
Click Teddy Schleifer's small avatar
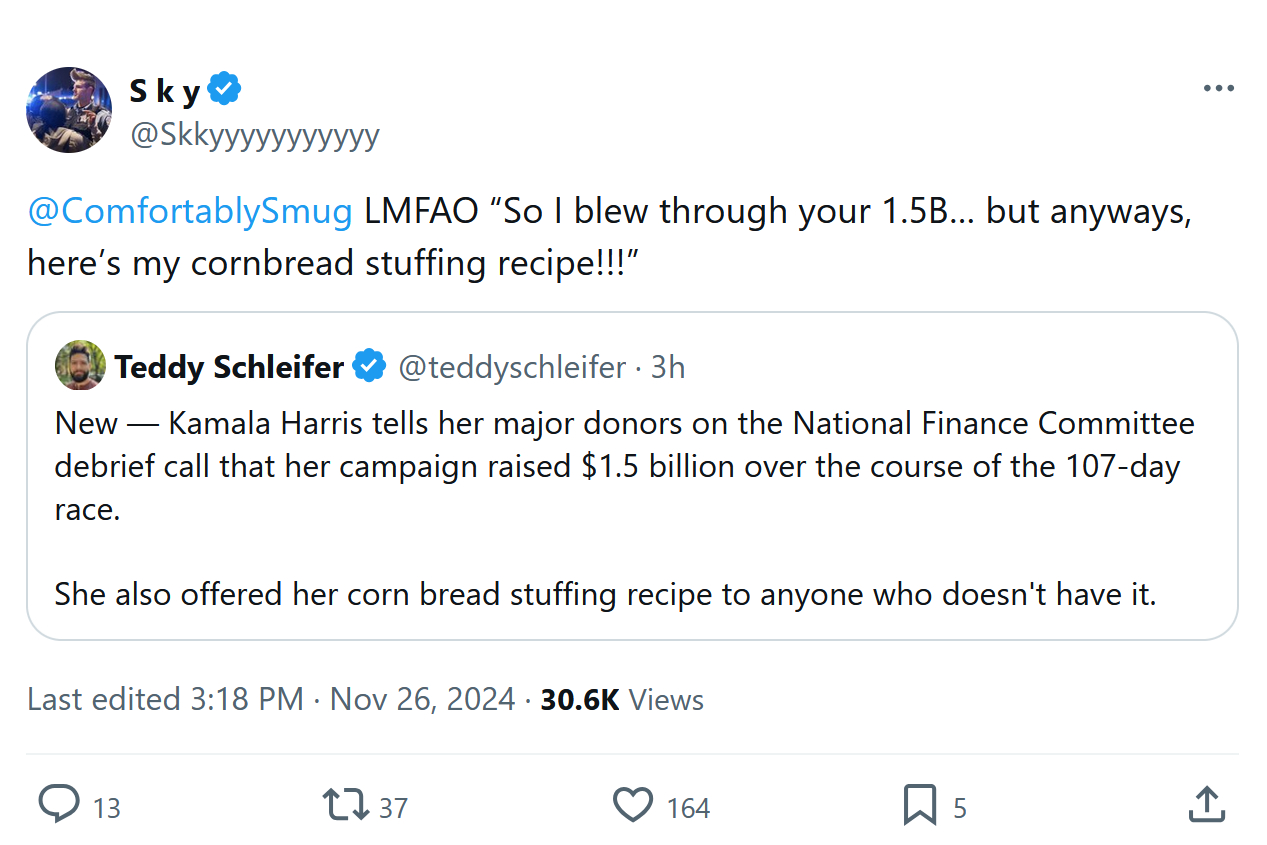(81, 366)
